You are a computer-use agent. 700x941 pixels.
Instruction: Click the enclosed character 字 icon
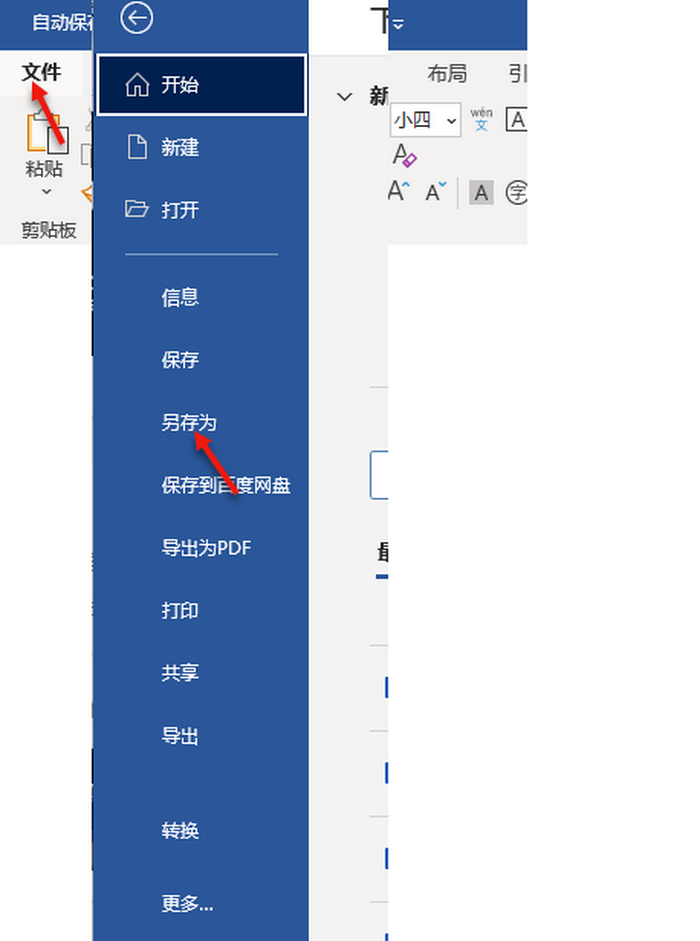pos(516,193)
